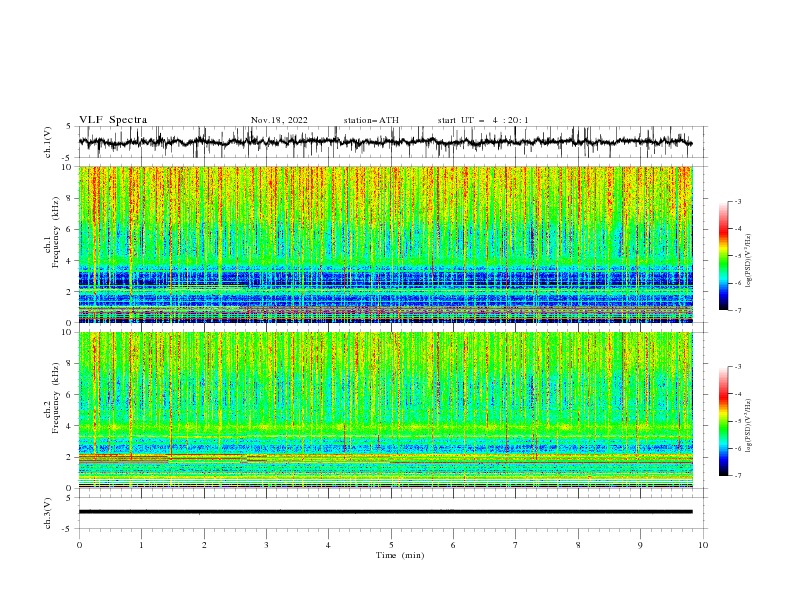The width and height of the screenshot is (792, 612).
Task: Click tick label "0" on the Time axis
Action: tap(79, 545)
